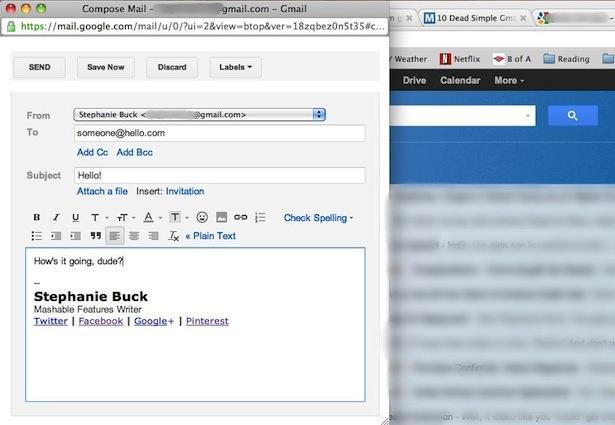Click the Save Now button
Image resolution: width=615 pixels, height=425 pixels.
tap(106, 67)
